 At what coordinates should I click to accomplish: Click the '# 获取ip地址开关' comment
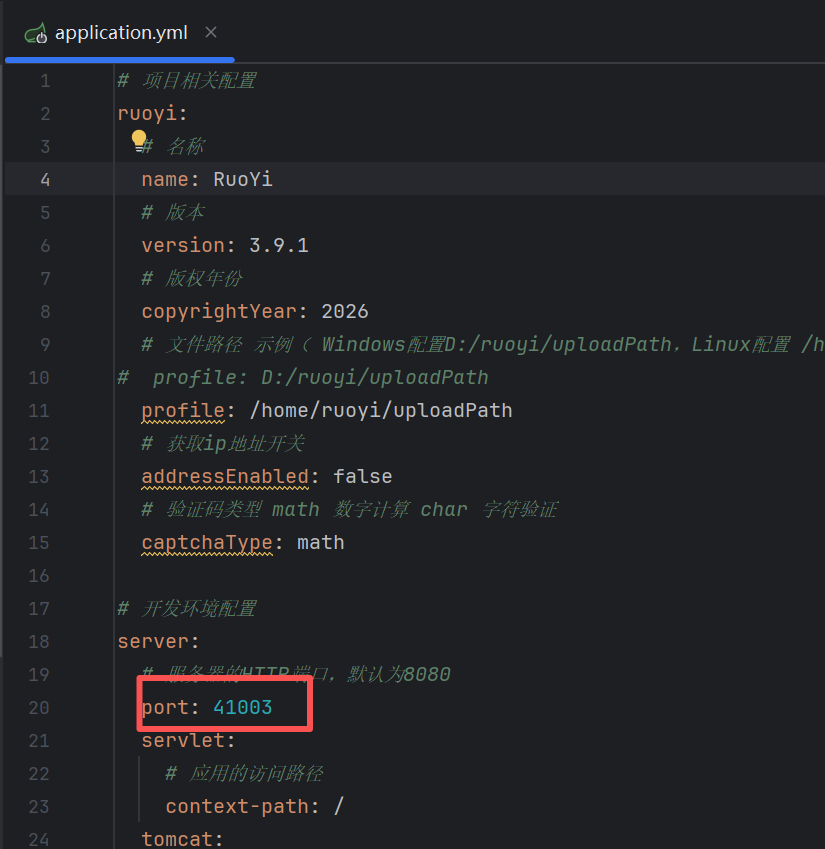tap(222, 444)
